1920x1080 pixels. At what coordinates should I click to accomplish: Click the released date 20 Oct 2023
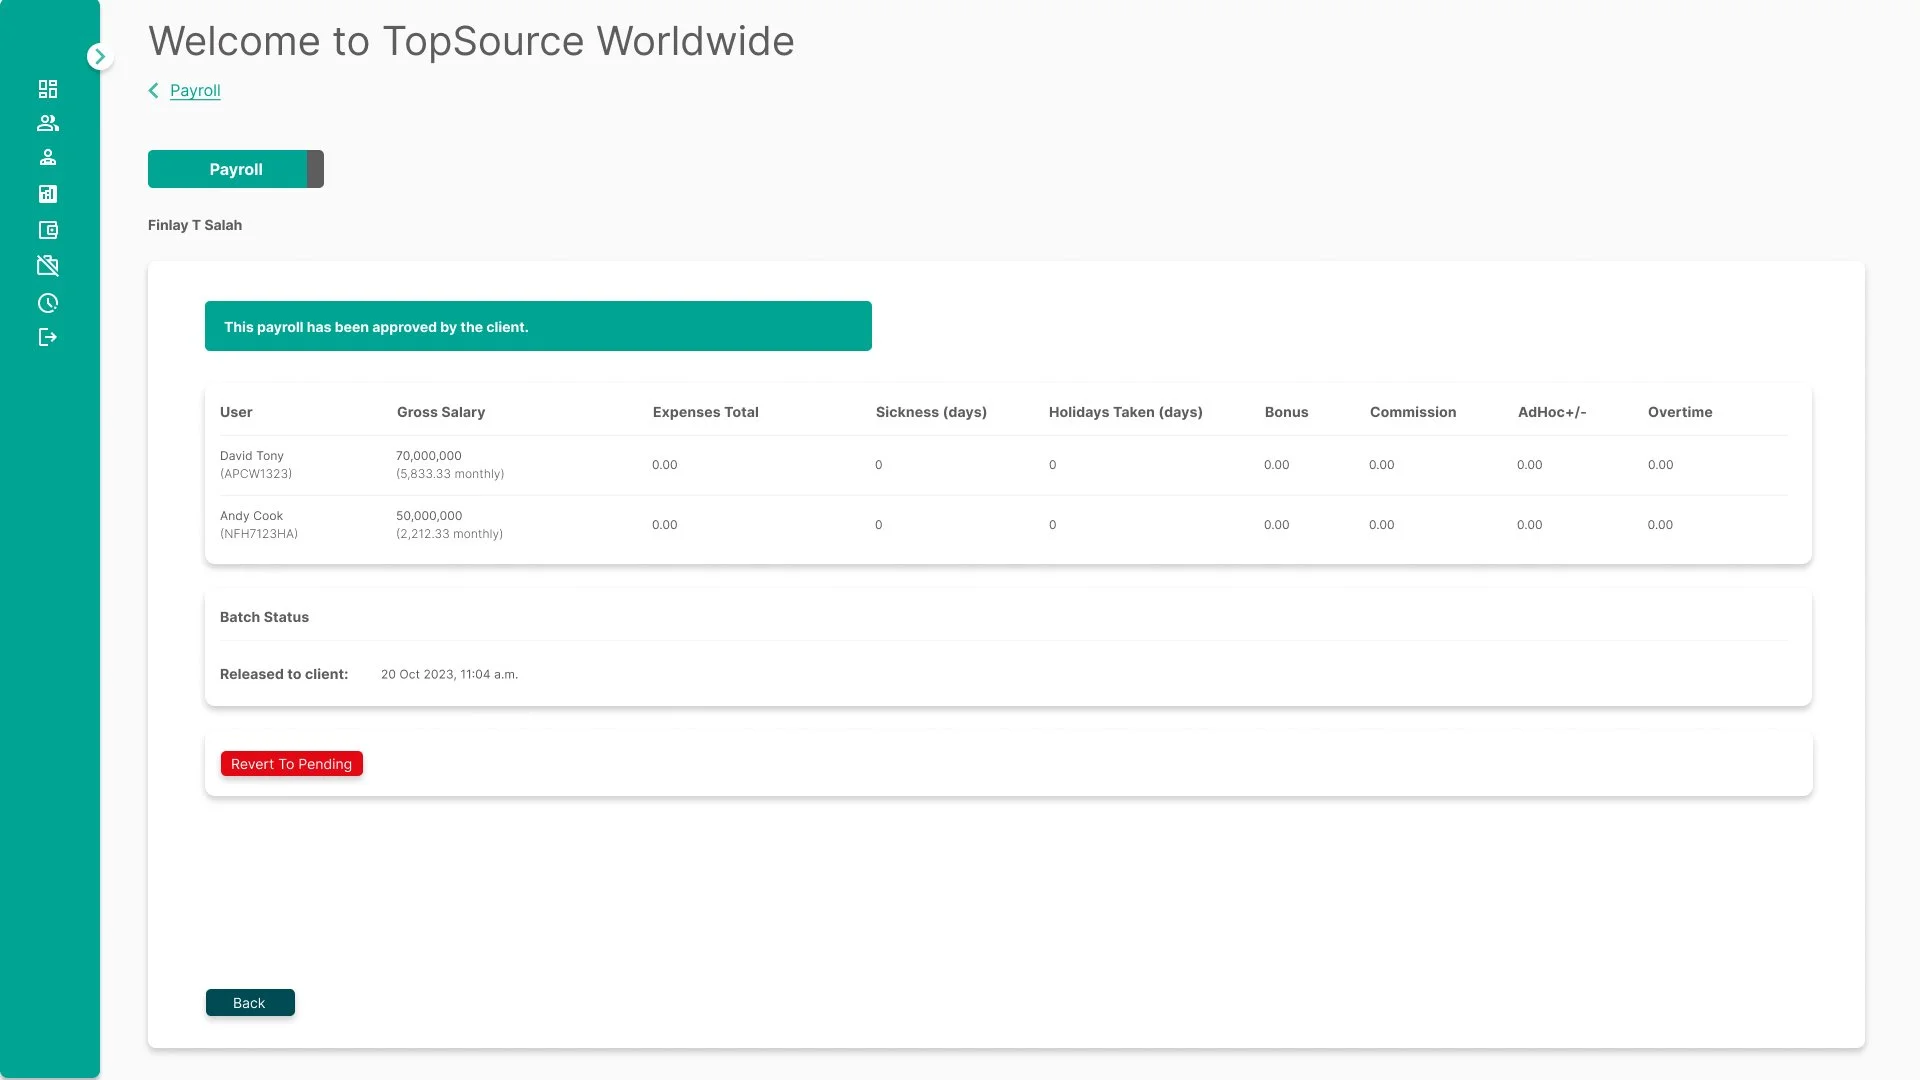[449, 675]
